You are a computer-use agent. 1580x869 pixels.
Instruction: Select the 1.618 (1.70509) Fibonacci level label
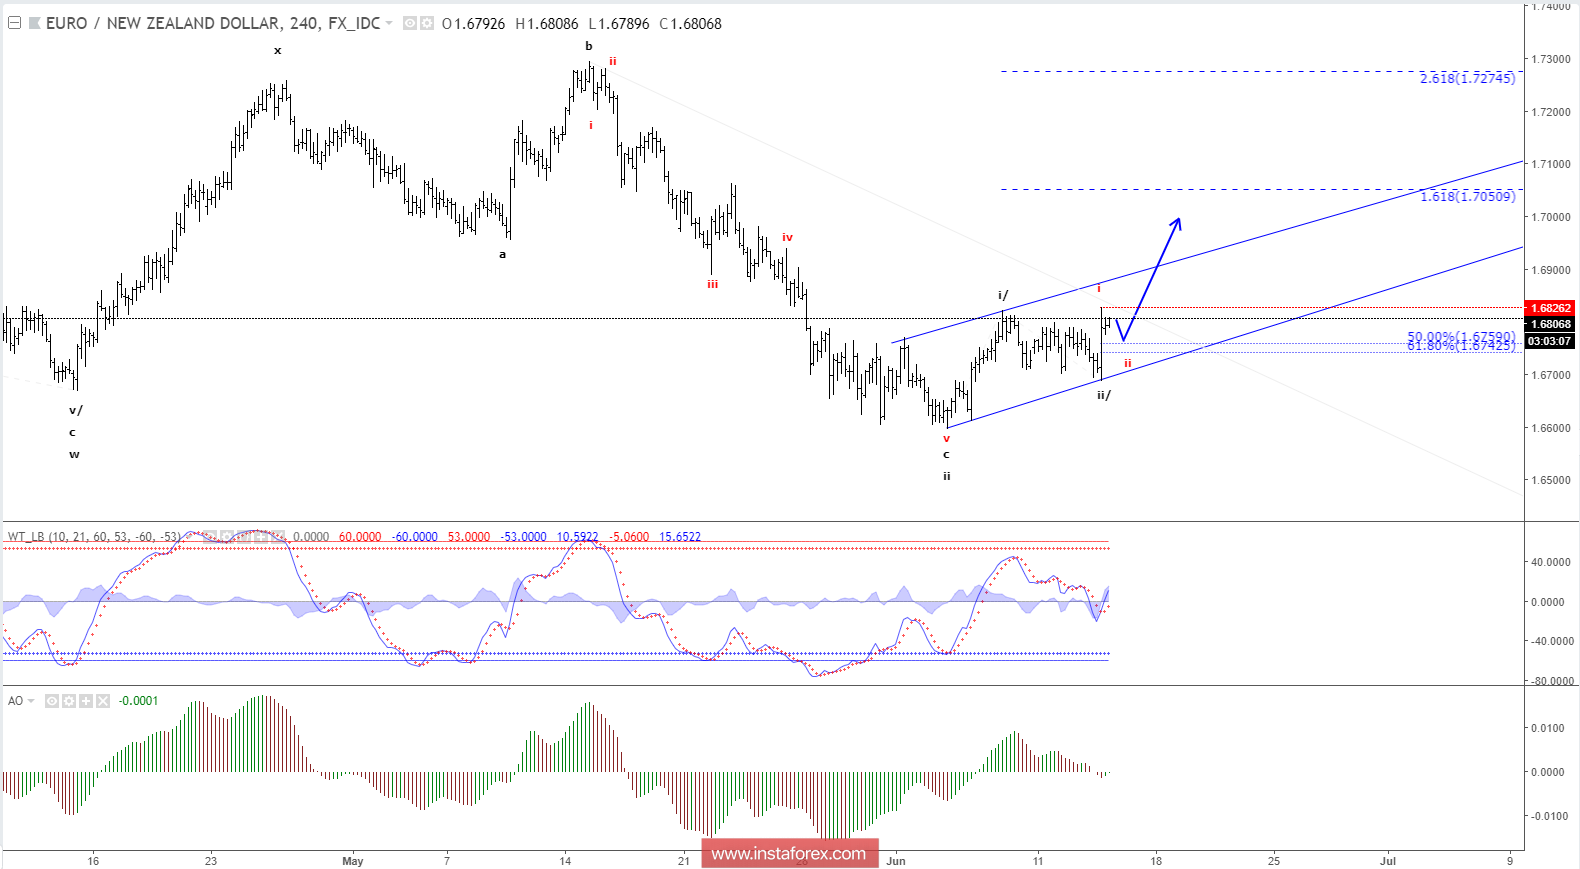(1467, 197)
